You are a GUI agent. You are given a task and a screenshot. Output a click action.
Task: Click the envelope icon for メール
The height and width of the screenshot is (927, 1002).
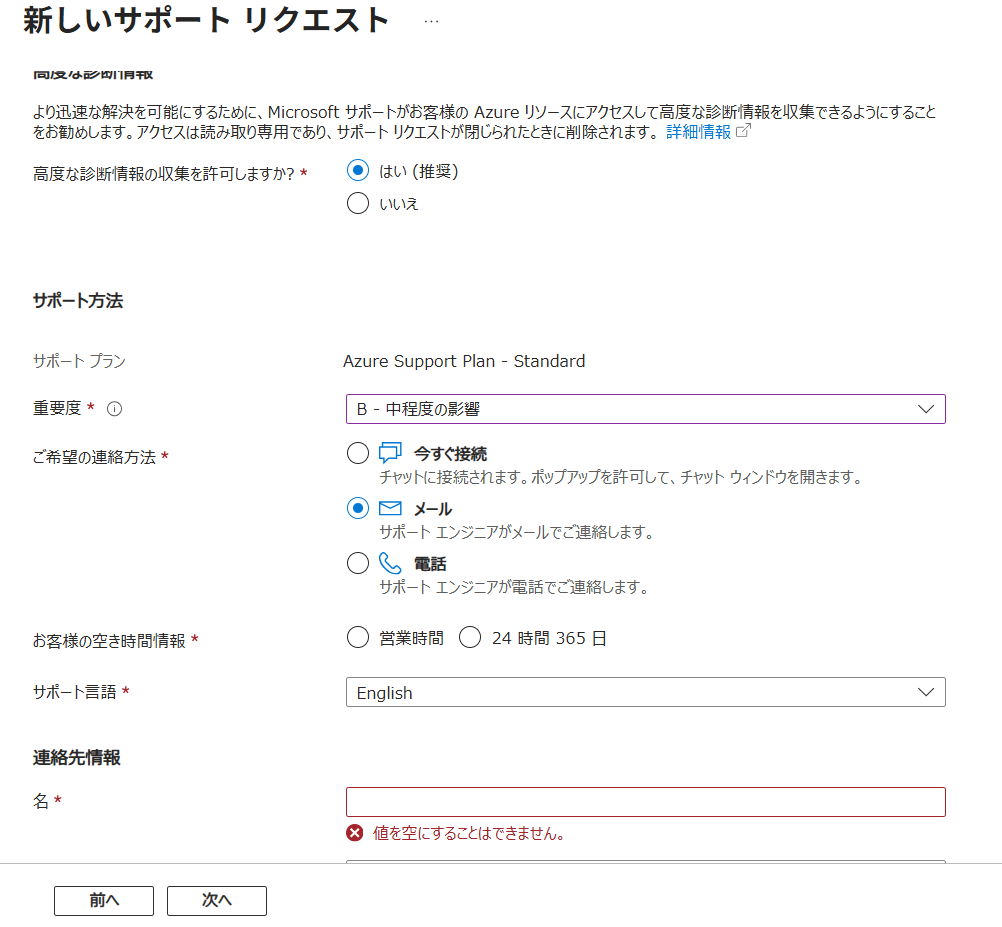[390, 509]
